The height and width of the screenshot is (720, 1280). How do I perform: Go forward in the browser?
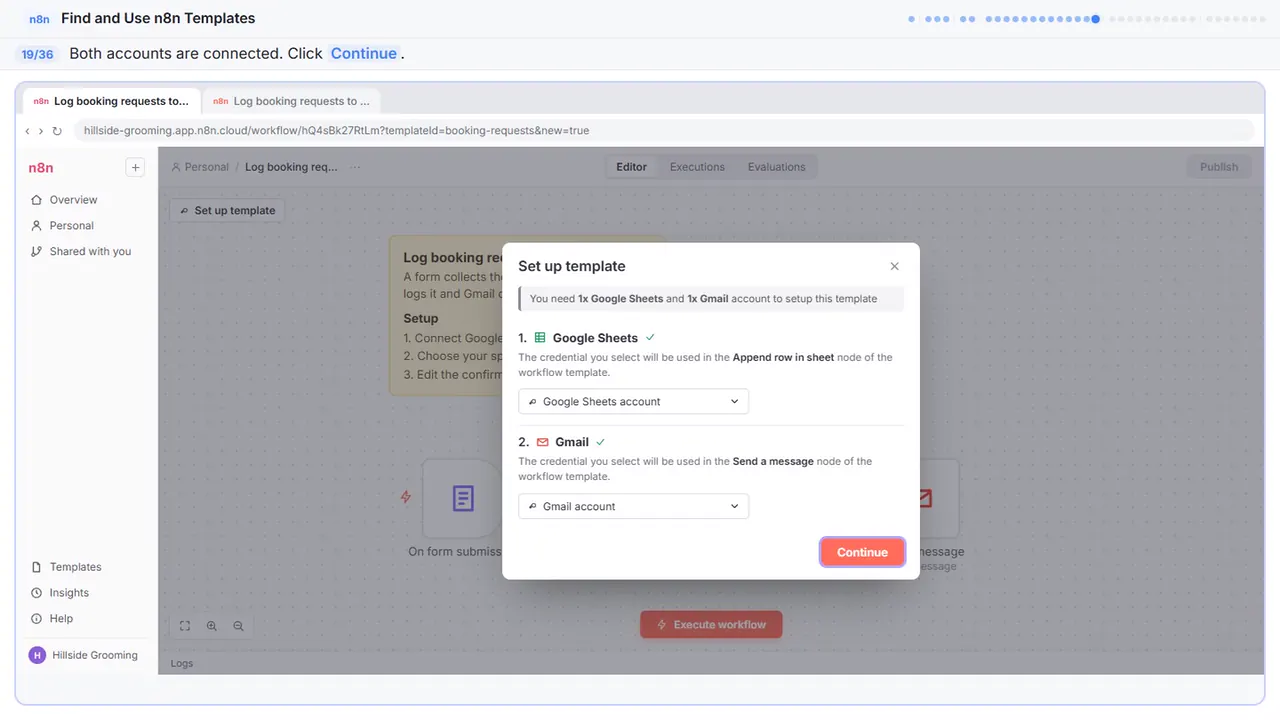(41, 131)
